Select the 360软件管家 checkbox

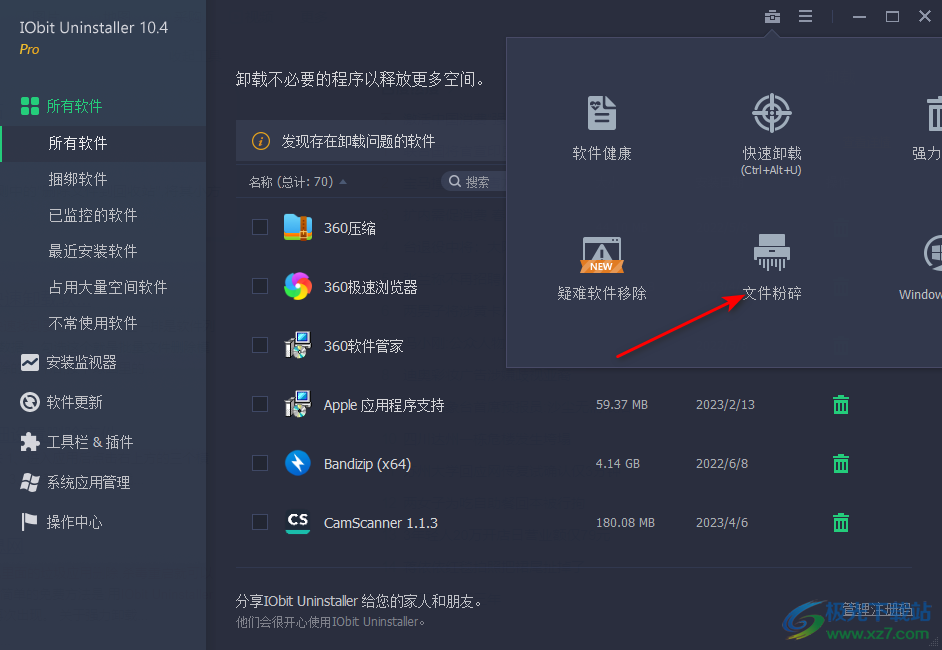tap(260, 345)
